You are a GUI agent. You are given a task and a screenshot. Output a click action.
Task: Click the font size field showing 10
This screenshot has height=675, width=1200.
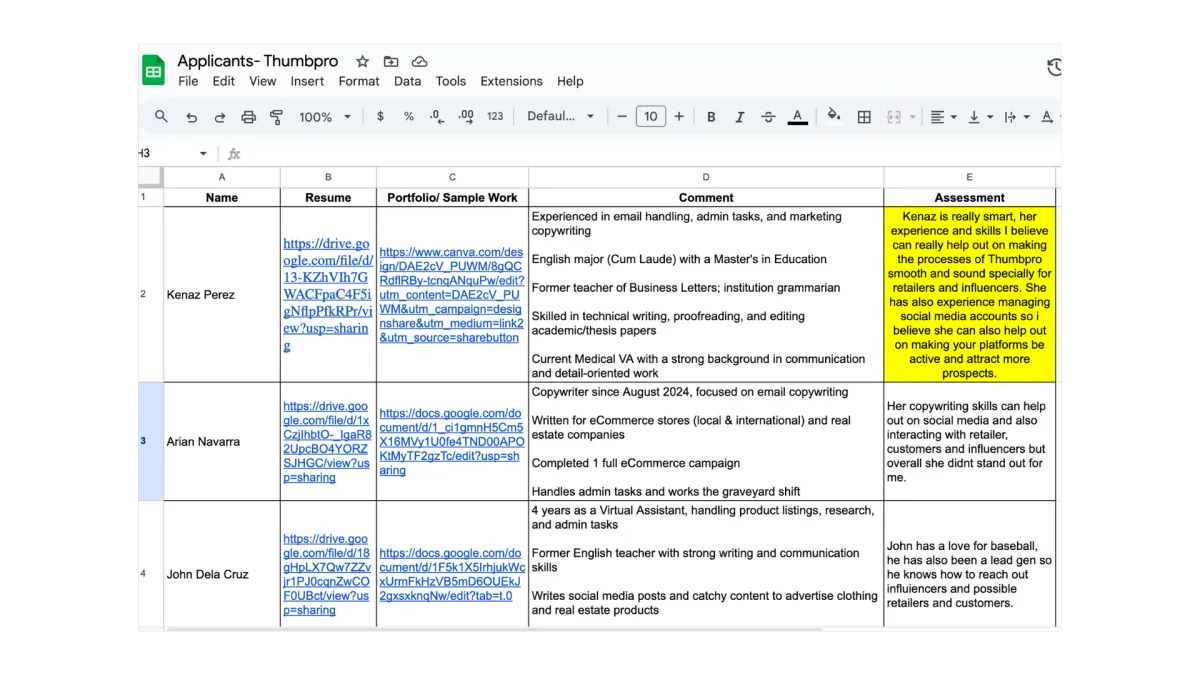pyautogui.click(x=650, y=117)
